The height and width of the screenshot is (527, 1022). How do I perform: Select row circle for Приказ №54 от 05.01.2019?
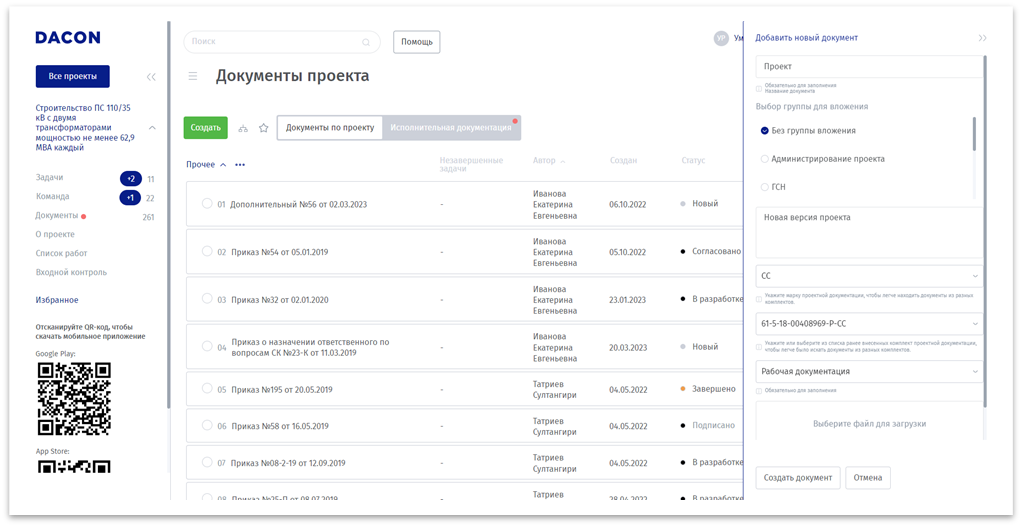(207, 251)
